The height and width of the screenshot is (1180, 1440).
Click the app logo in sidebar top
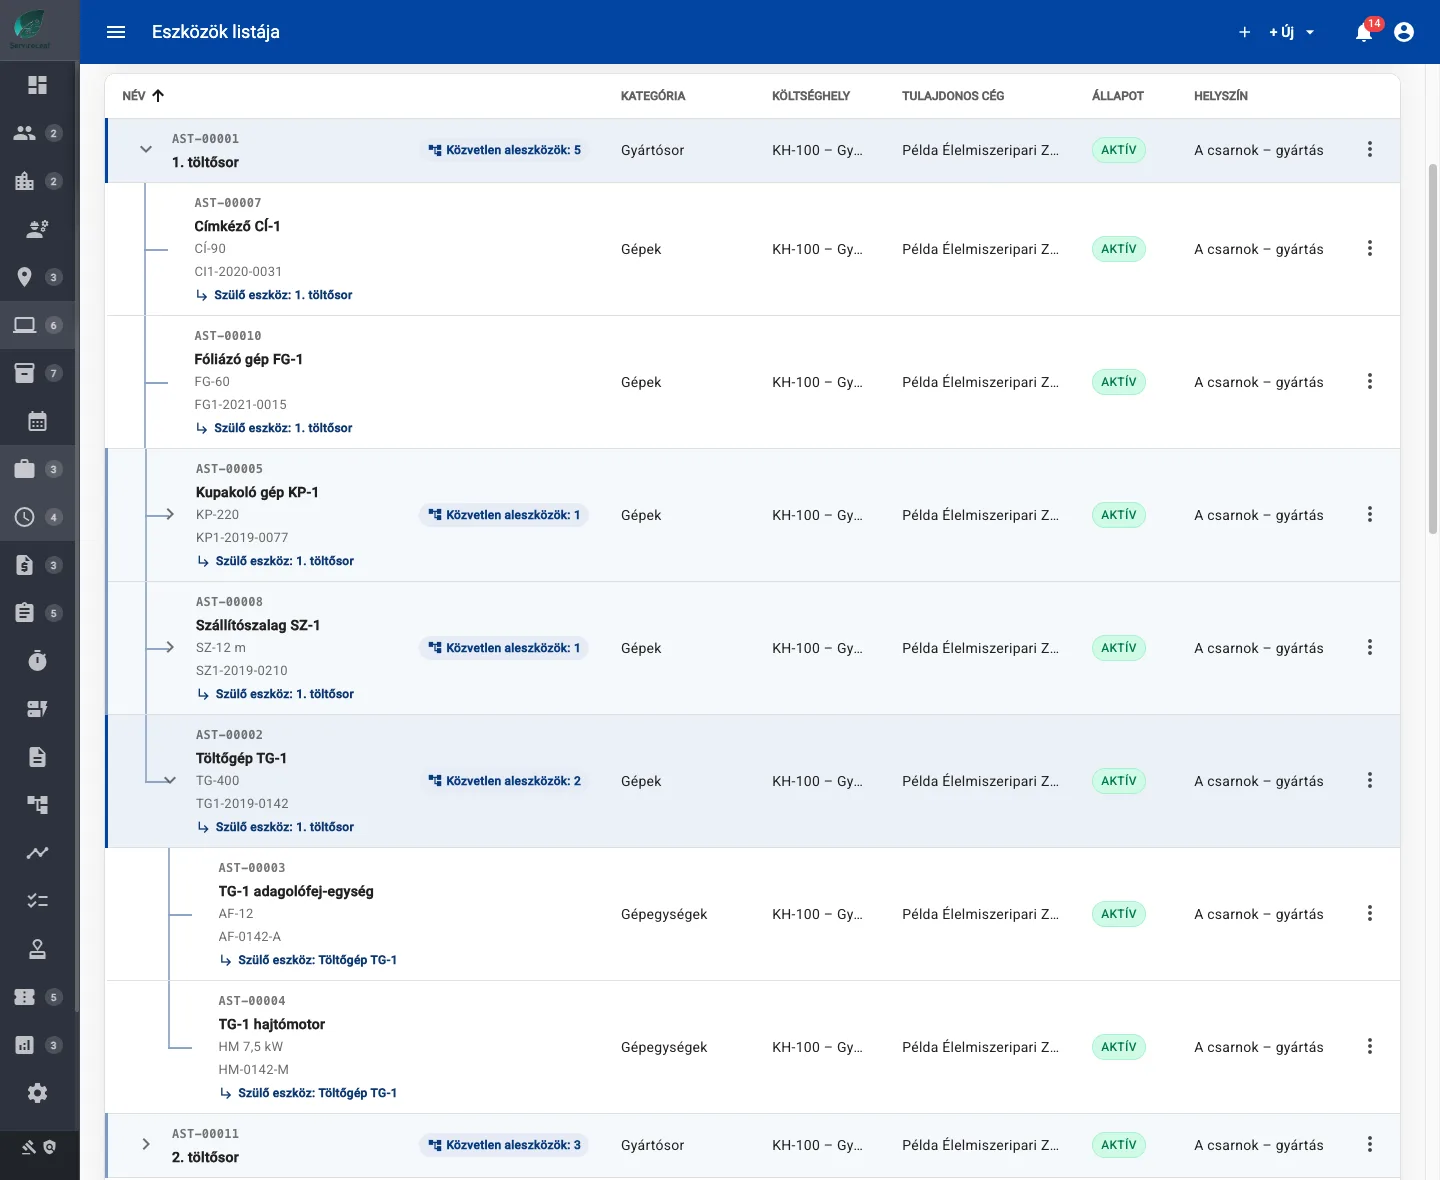30,28
